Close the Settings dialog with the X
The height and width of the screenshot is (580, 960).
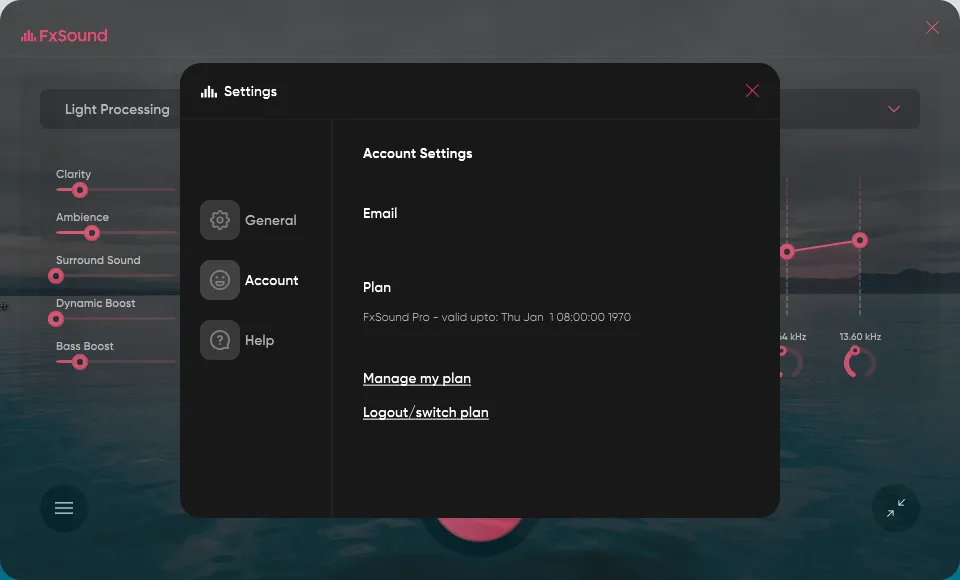(752, 90)
